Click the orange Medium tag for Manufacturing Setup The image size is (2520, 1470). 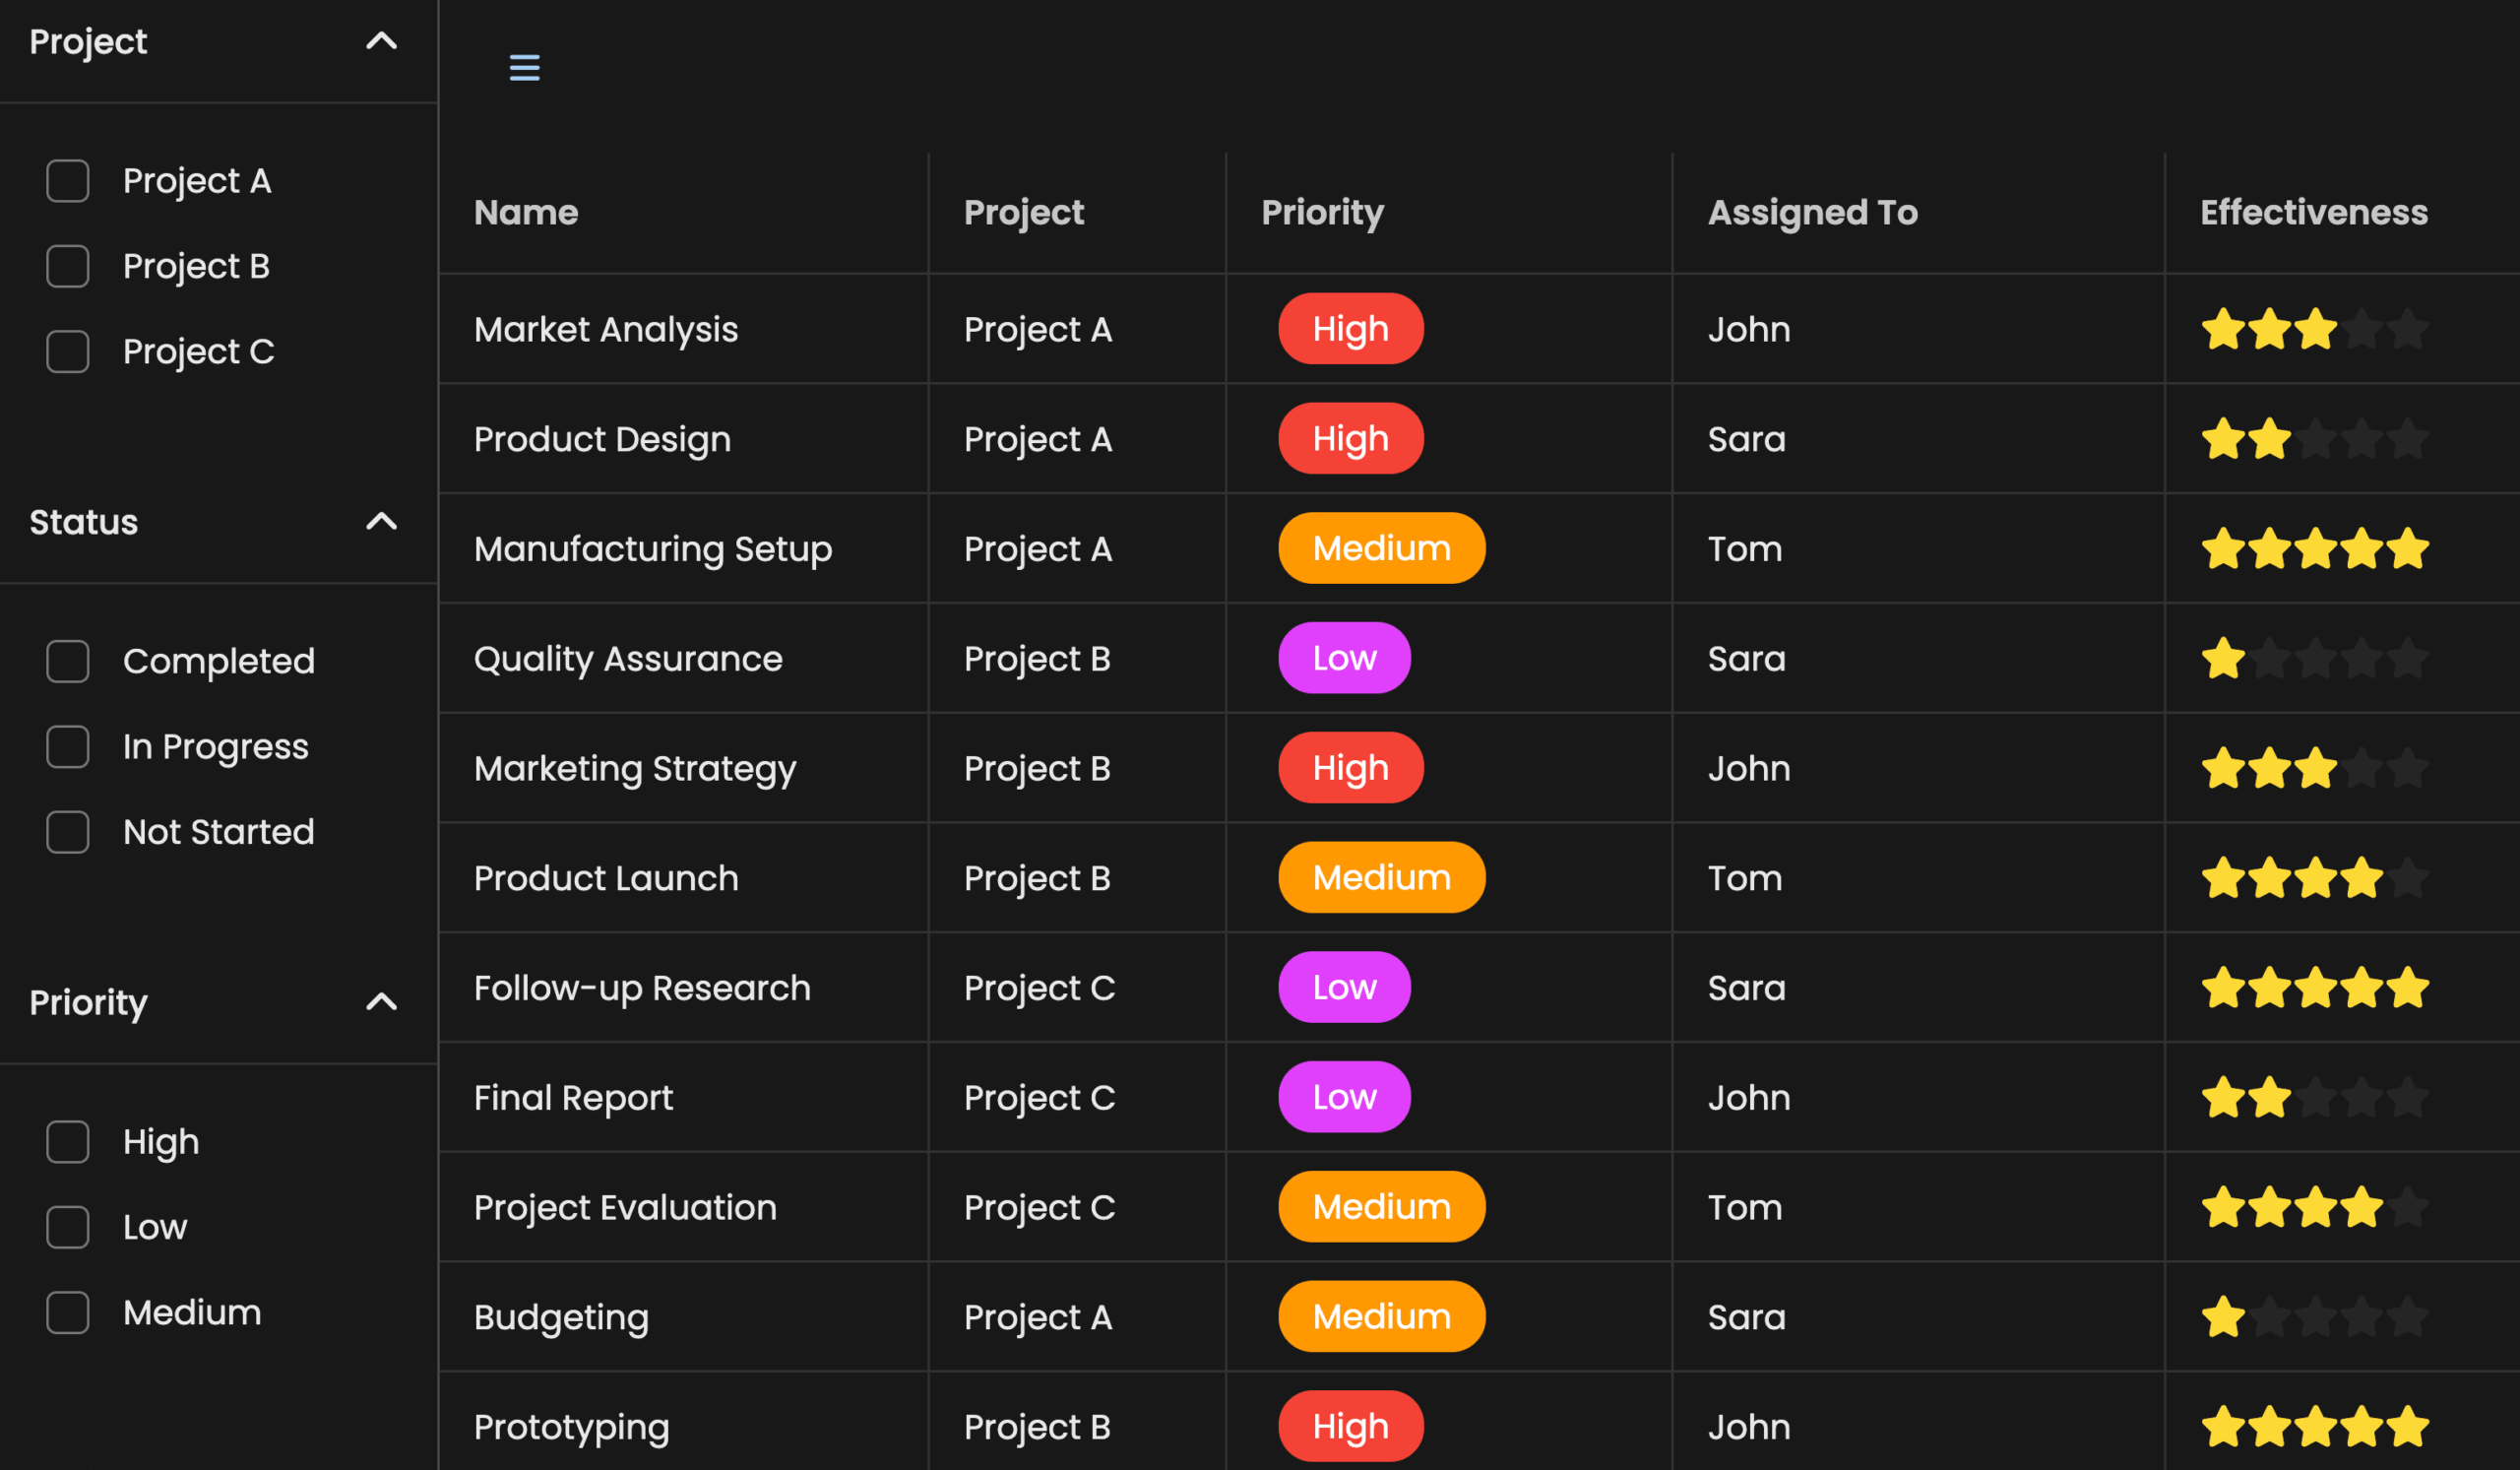[1381, 548]
